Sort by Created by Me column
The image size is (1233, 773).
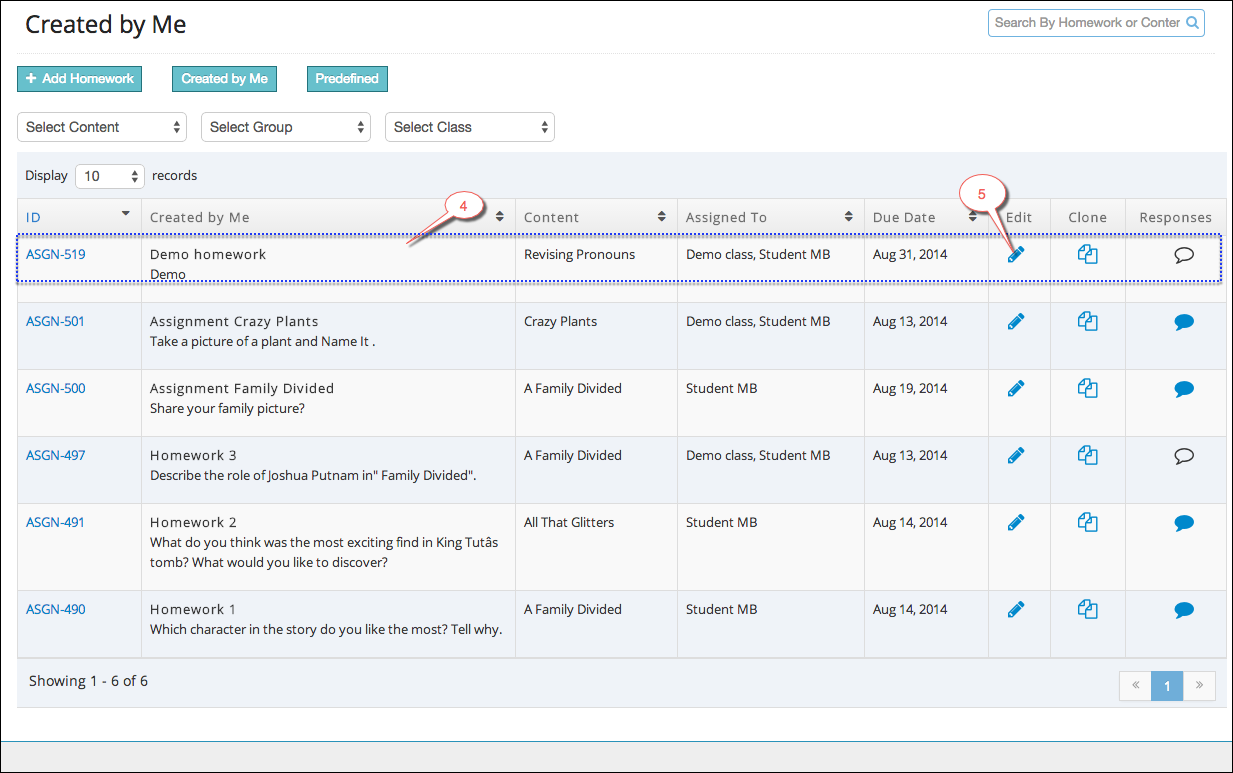click(x=328, y=217)
